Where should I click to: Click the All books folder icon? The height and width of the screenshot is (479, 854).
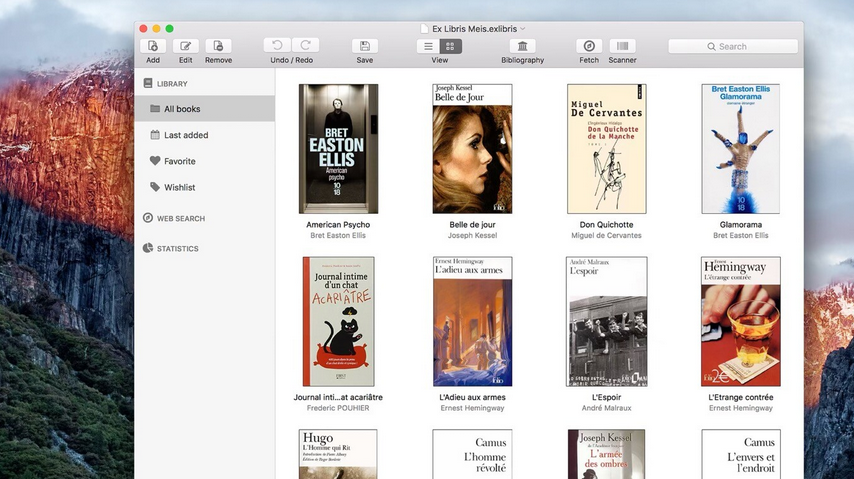click(155, 108)
